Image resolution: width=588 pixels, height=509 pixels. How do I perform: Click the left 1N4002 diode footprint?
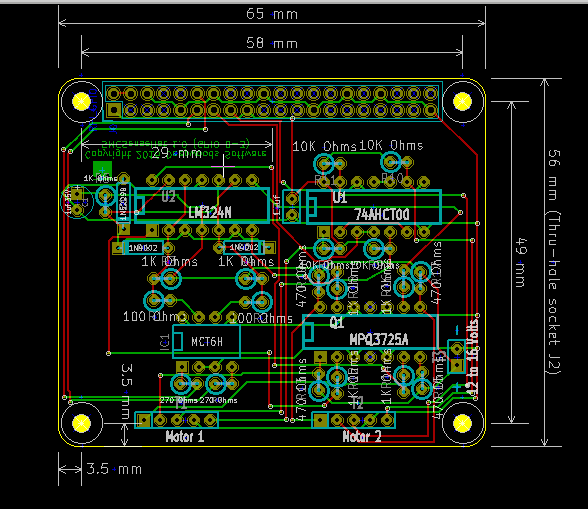143,248
